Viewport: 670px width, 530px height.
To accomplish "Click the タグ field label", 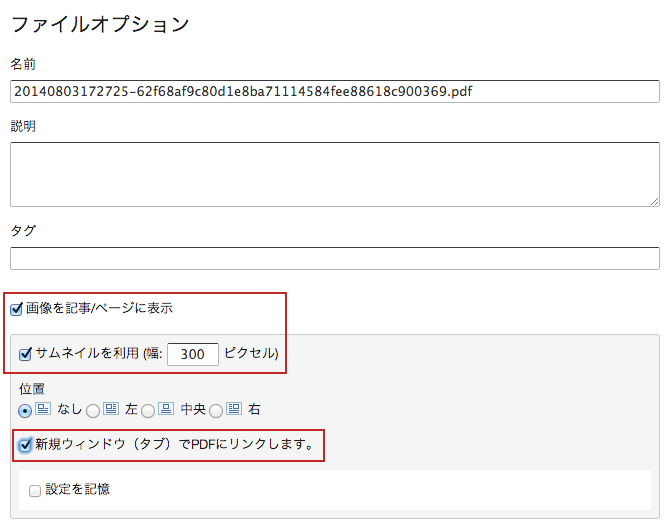I will 23,231.
